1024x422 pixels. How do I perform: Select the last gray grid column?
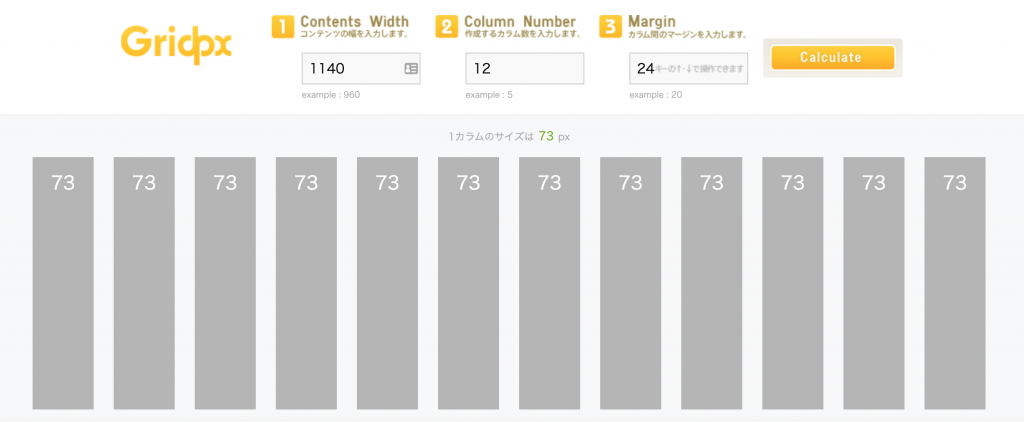[954, 283]
